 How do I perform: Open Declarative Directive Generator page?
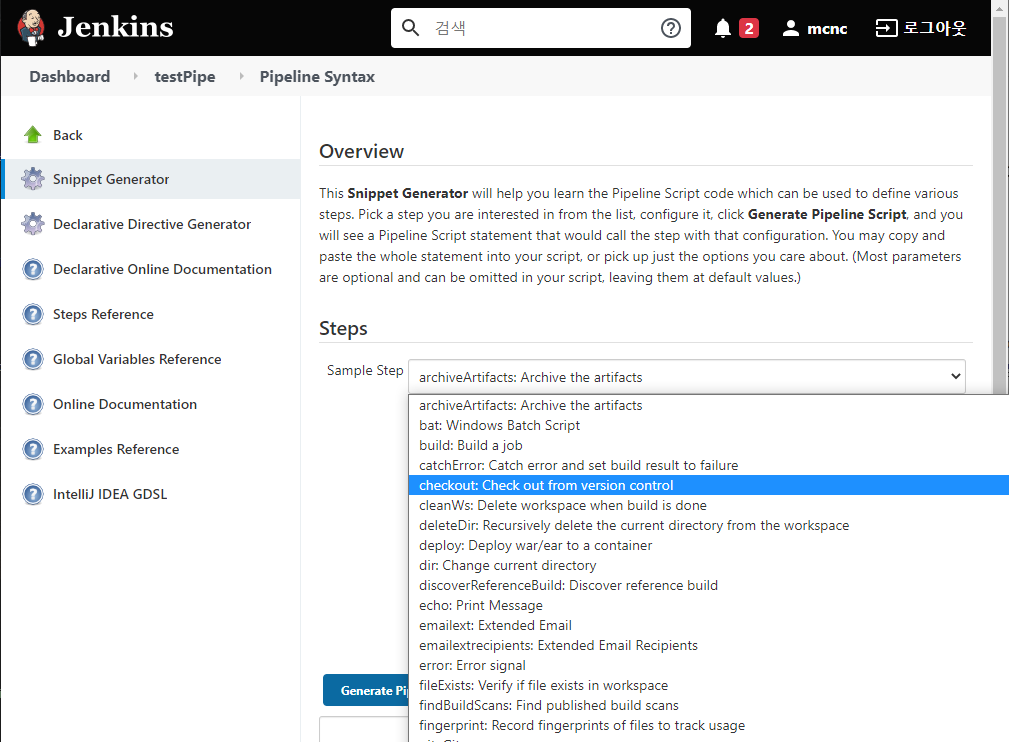coord(152,224)
